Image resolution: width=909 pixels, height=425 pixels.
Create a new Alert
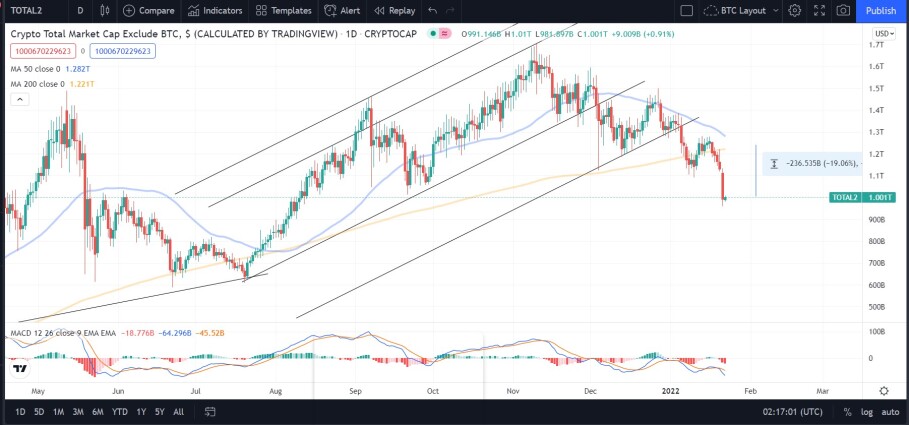click(342, 10)
